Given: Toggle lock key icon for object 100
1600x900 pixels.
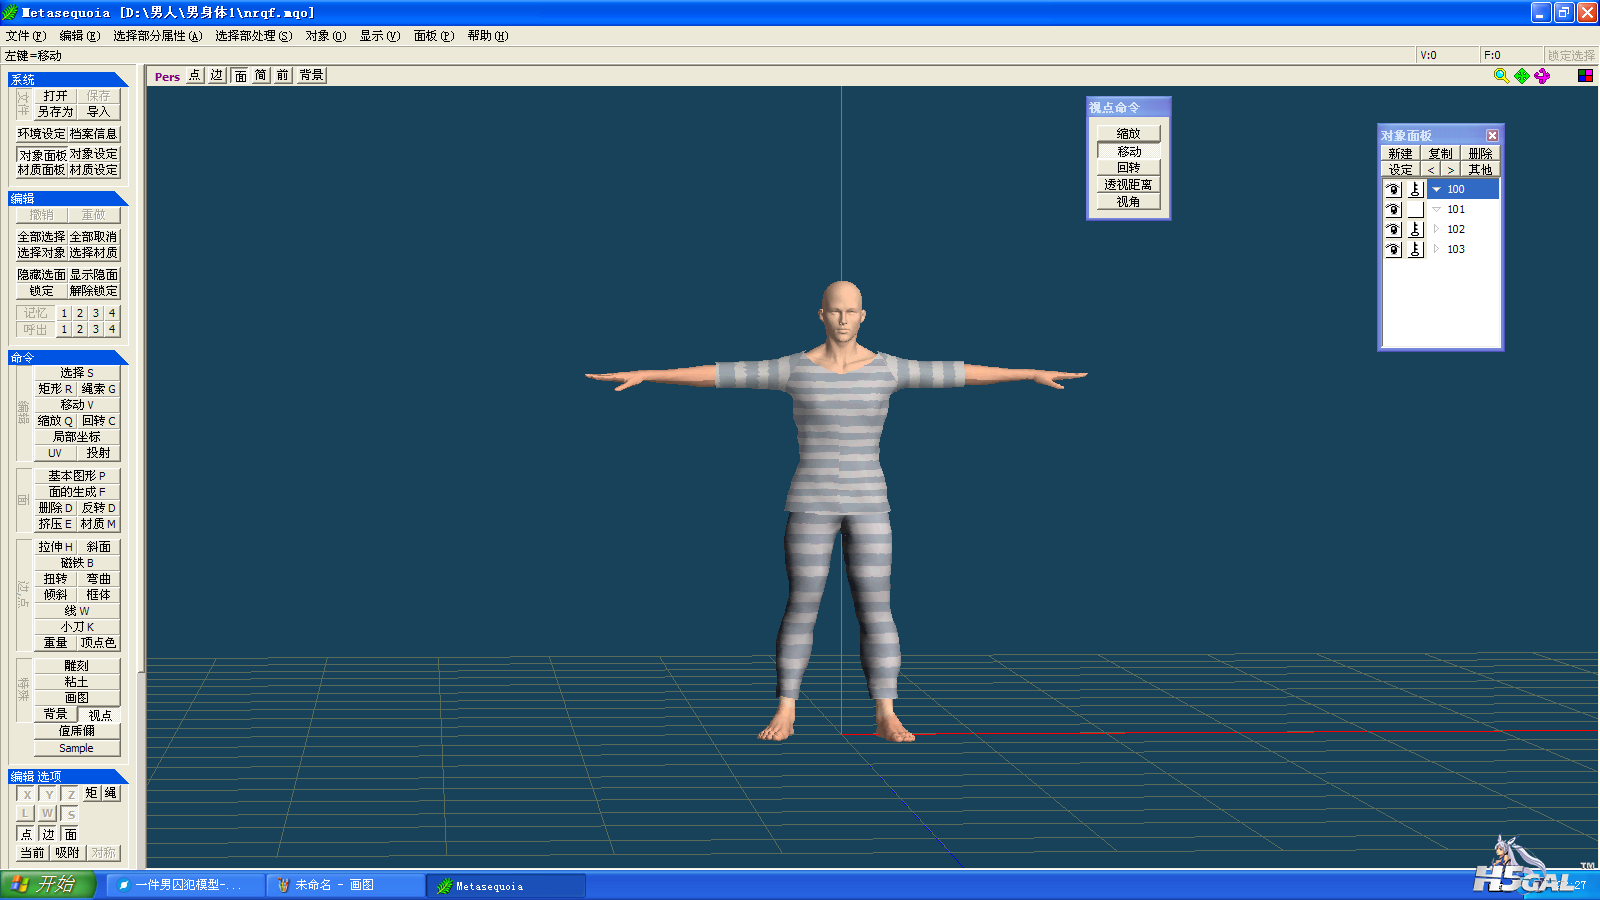Looking at the screenshot, I should [x=1415, y=189].
